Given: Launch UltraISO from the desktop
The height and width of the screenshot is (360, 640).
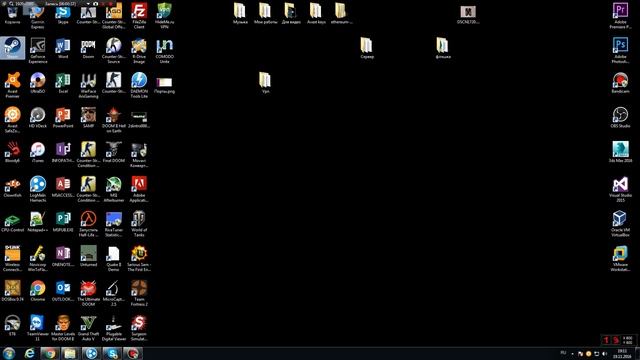Looking at the screenshot, I should [x=38, y=83].
